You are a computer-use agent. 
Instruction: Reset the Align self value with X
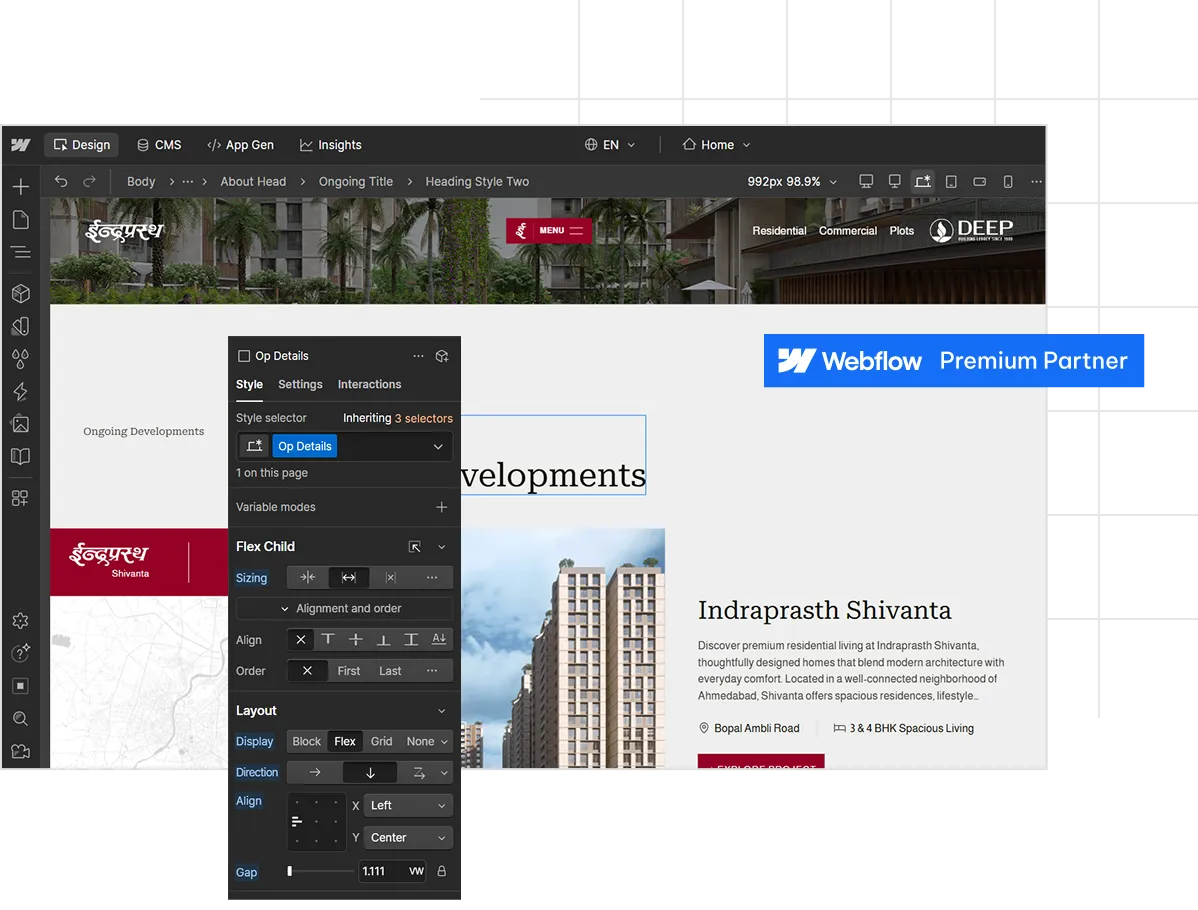tap(300, 640)
